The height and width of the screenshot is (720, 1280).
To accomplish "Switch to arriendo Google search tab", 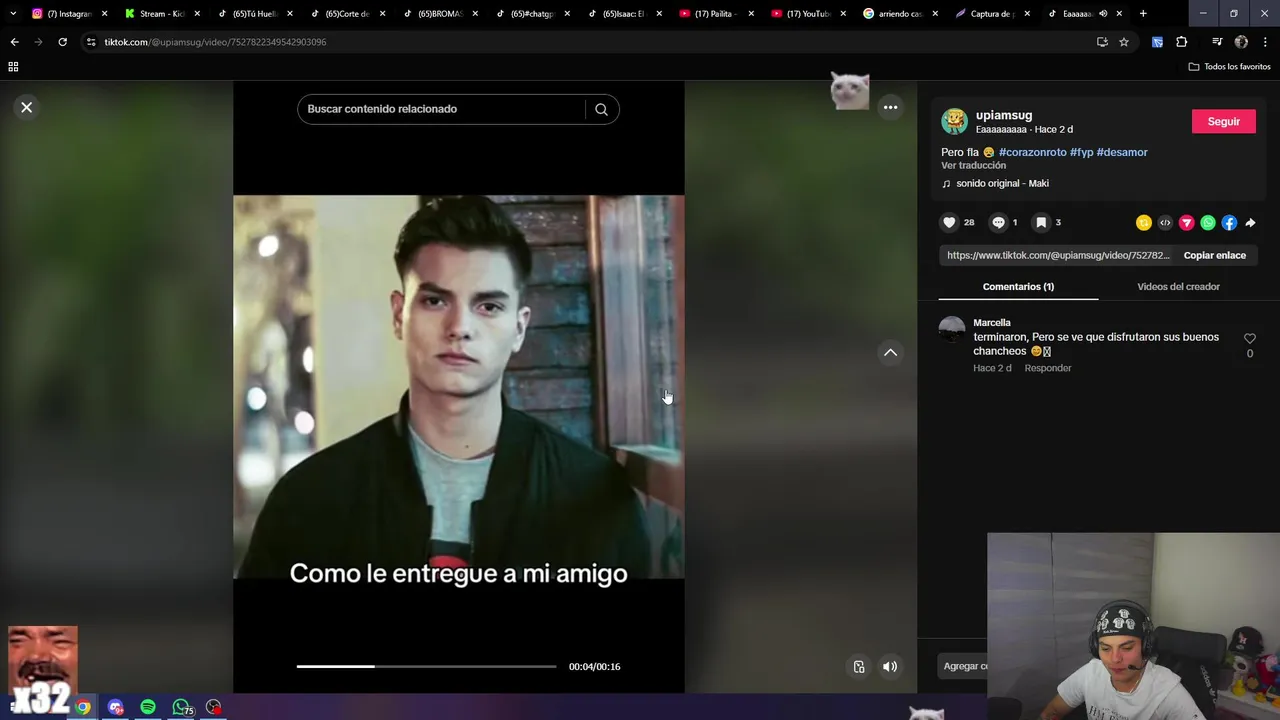I will tap(900, 14).
